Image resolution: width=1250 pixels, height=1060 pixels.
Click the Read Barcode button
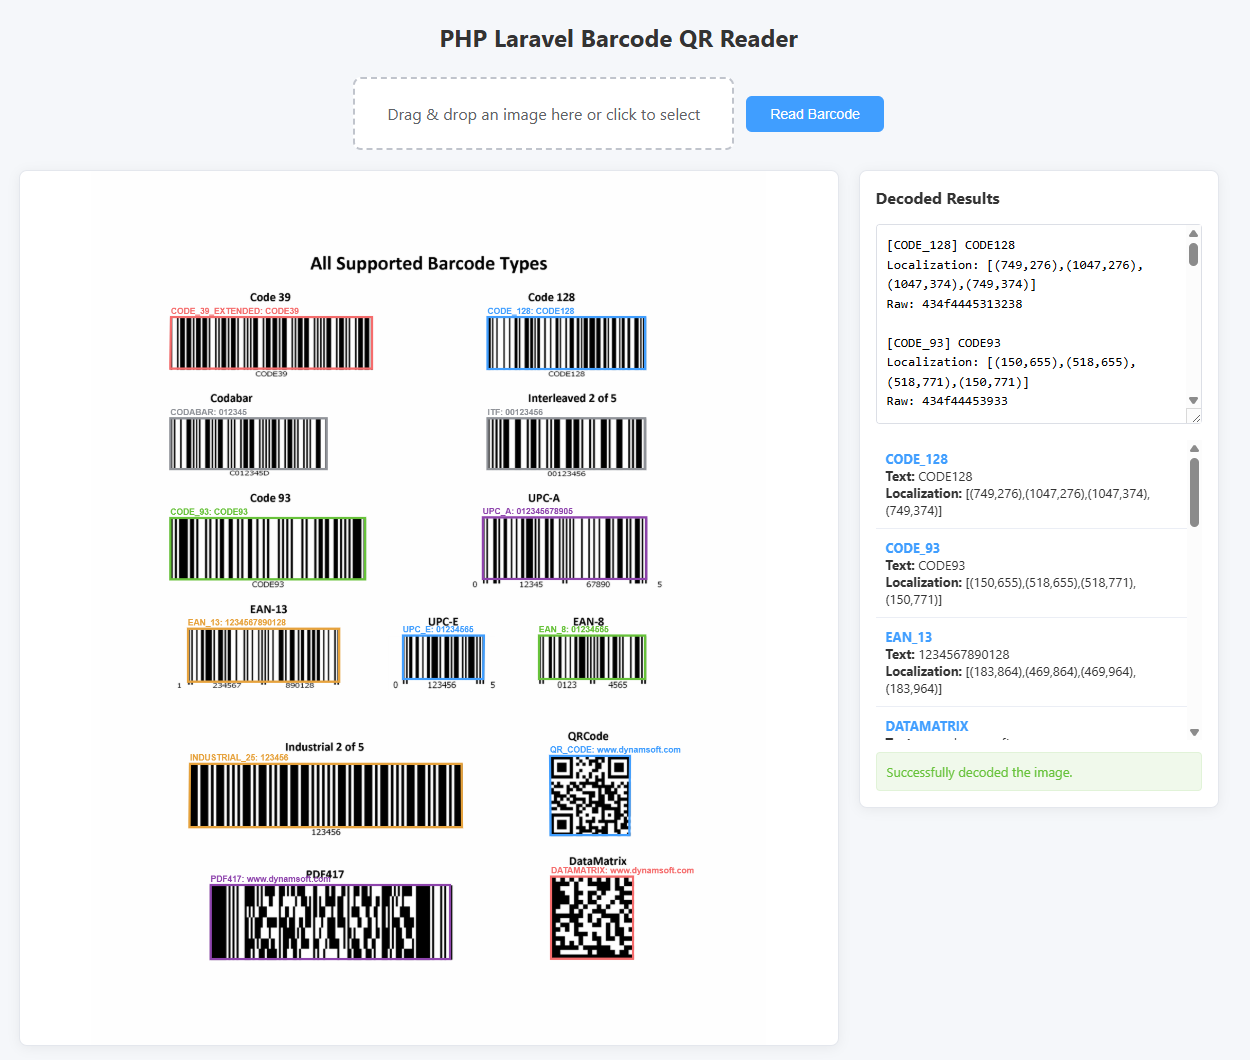(815, 114)
